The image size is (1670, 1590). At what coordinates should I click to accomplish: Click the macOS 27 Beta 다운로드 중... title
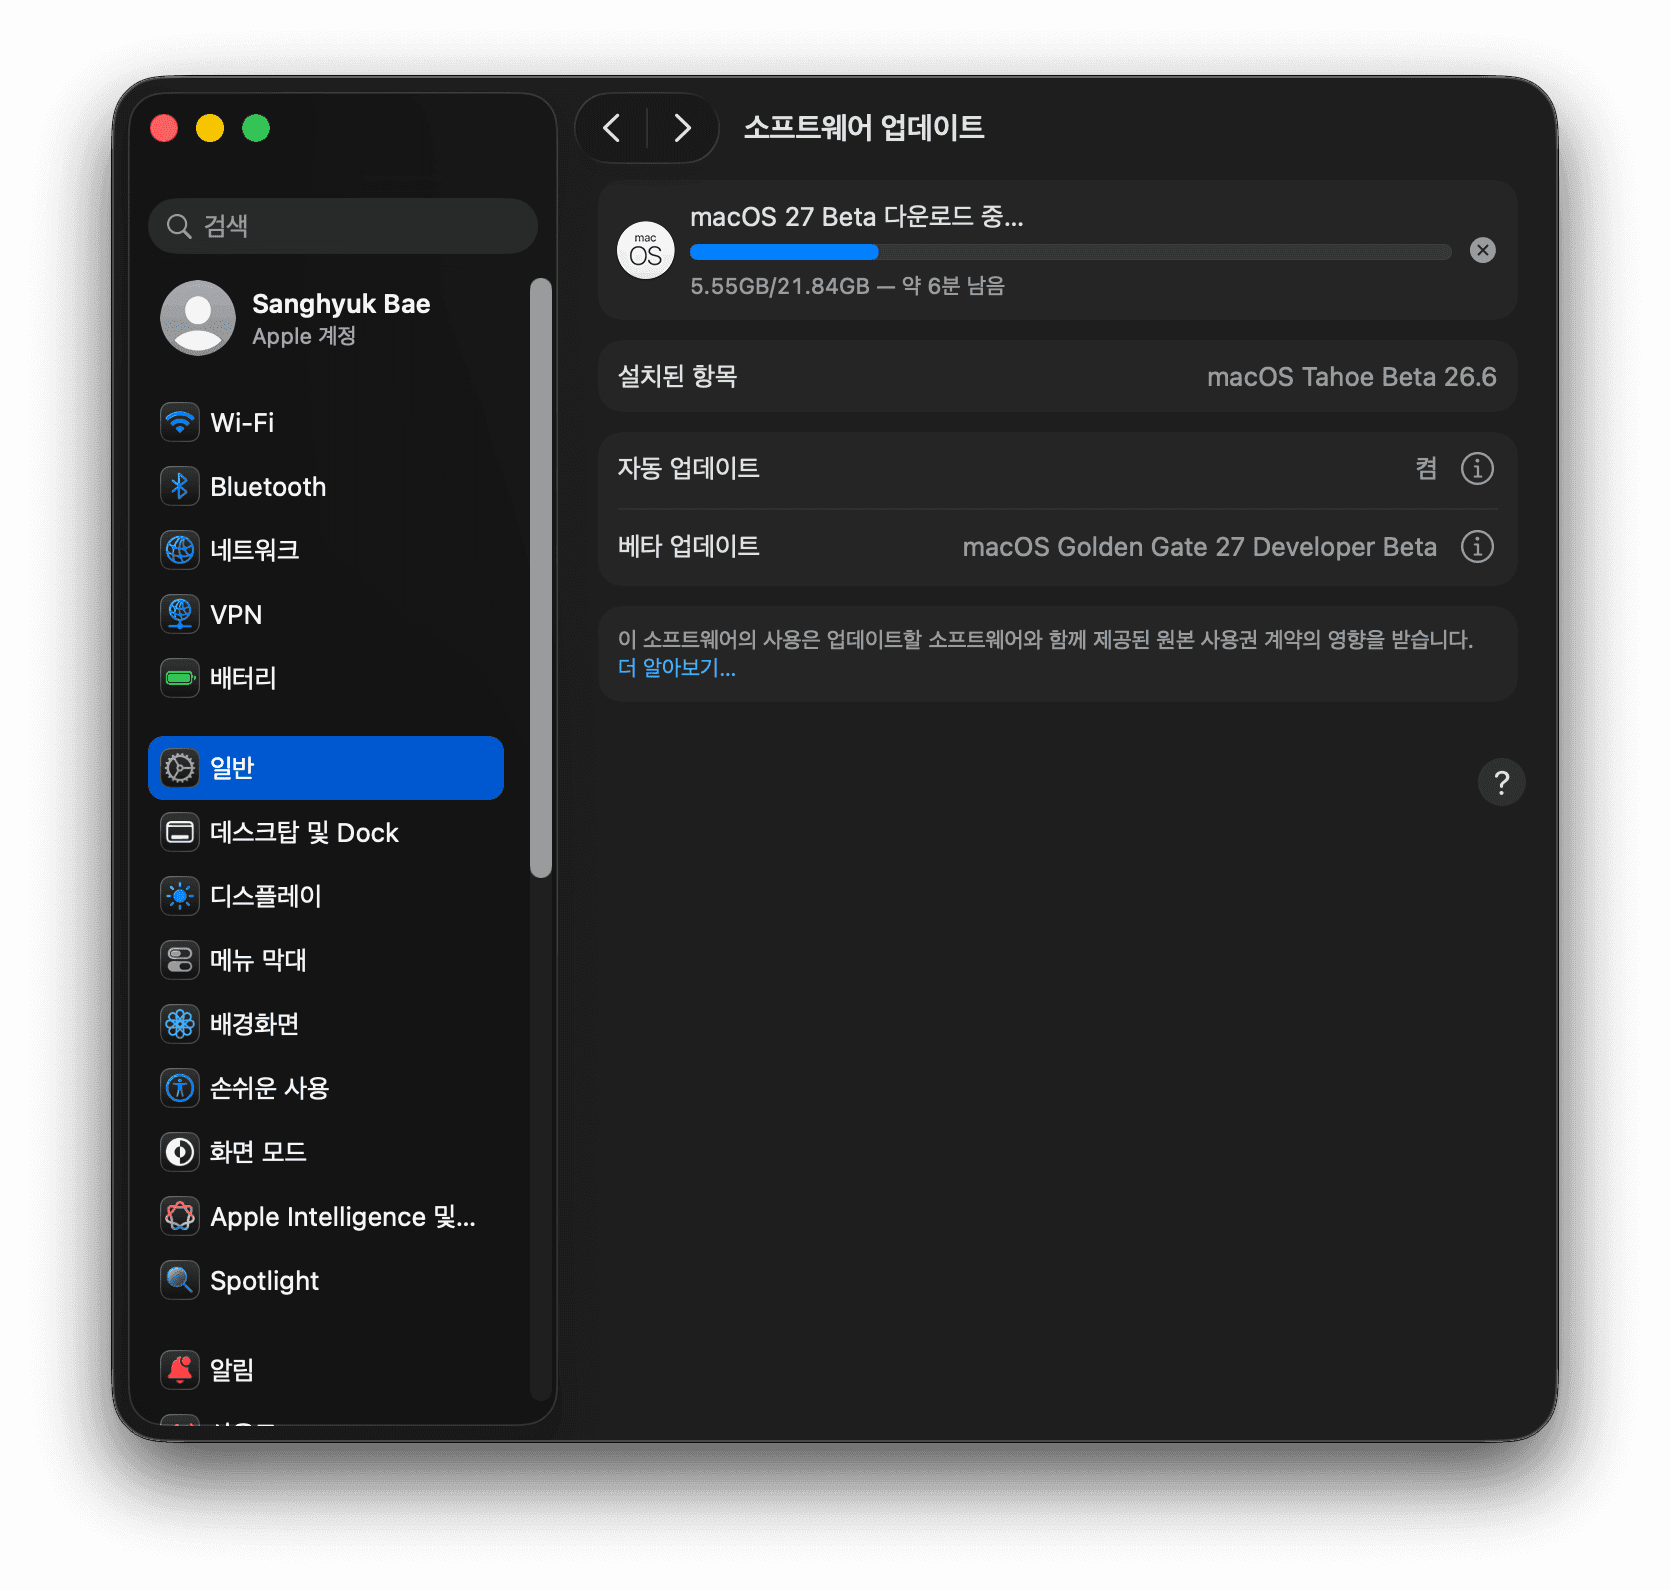pos(857,217)
